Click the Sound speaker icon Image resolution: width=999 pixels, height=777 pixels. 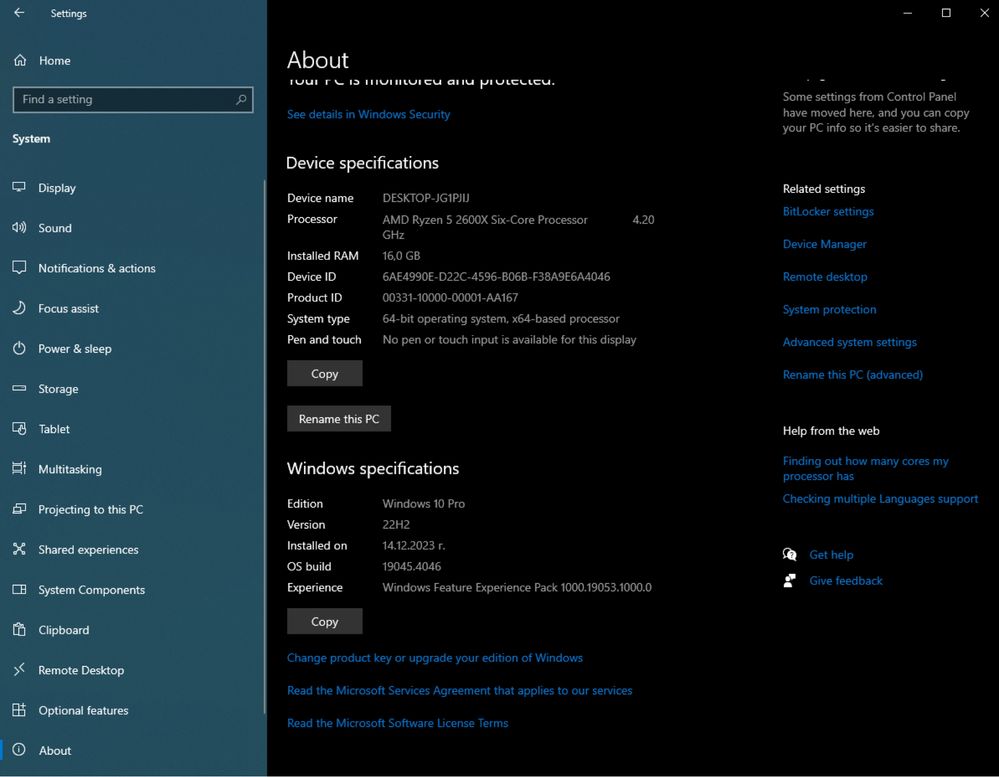(x=19, y=227)
